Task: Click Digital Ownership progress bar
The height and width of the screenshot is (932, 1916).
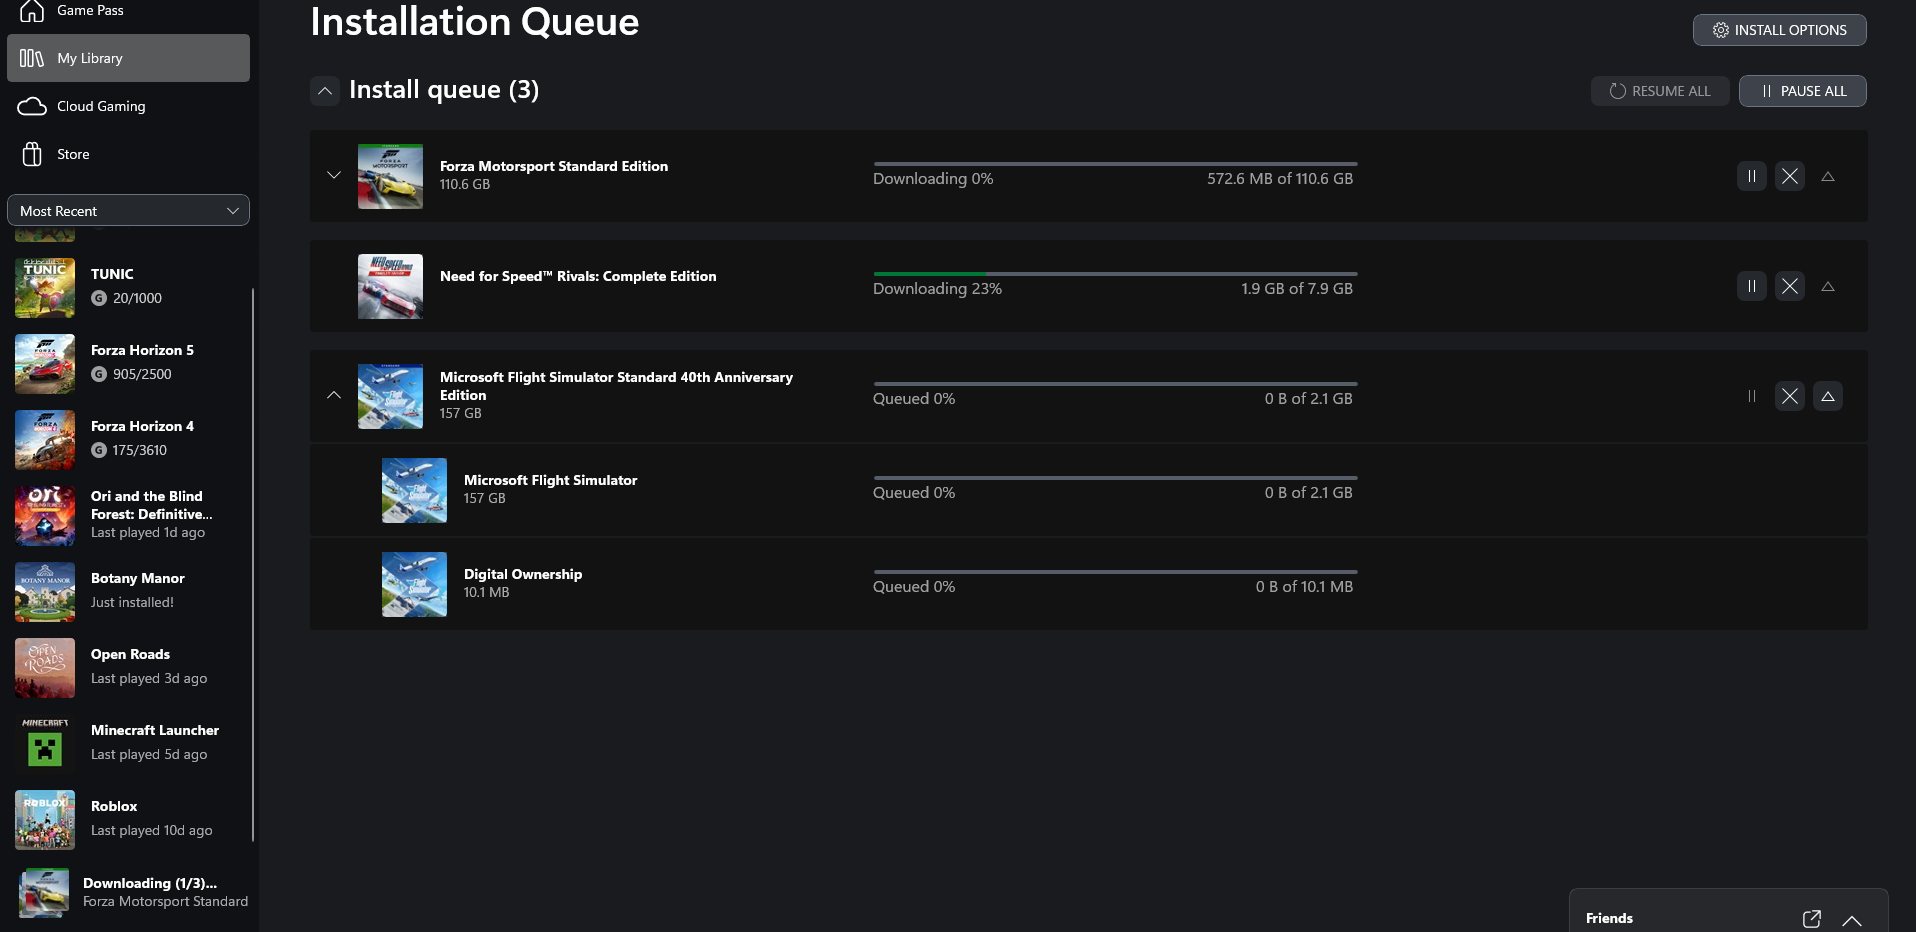Action: click(x=1115, y=572)
